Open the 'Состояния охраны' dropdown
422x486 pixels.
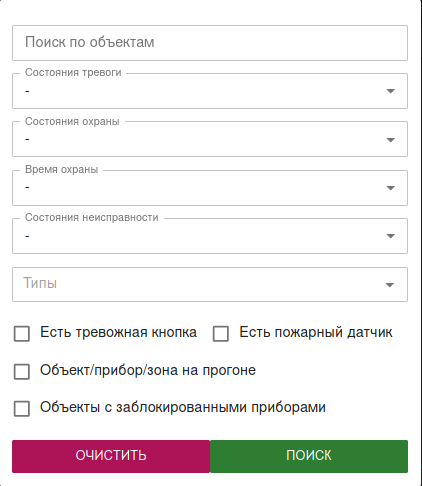tap(210, 139)
